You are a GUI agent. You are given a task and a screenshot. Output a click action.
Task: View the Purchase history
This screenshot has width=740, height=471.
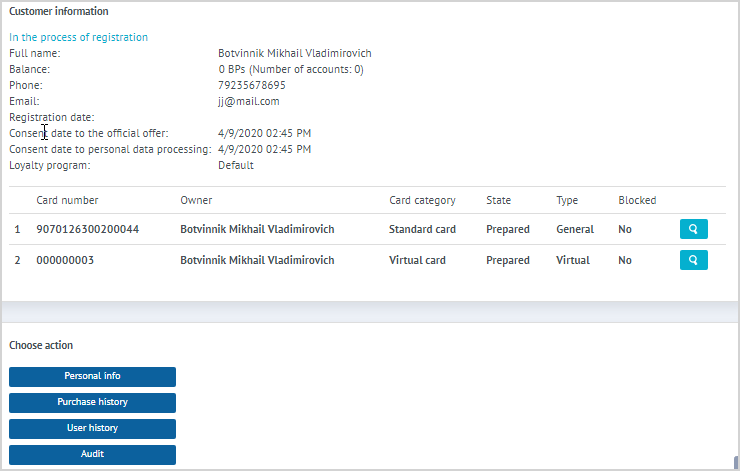pos(92,402)
